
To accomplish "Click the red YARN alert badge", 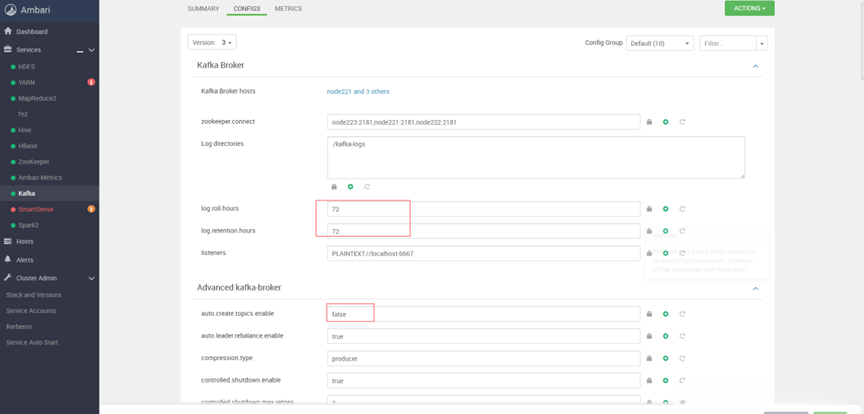I will coord(91,82).
